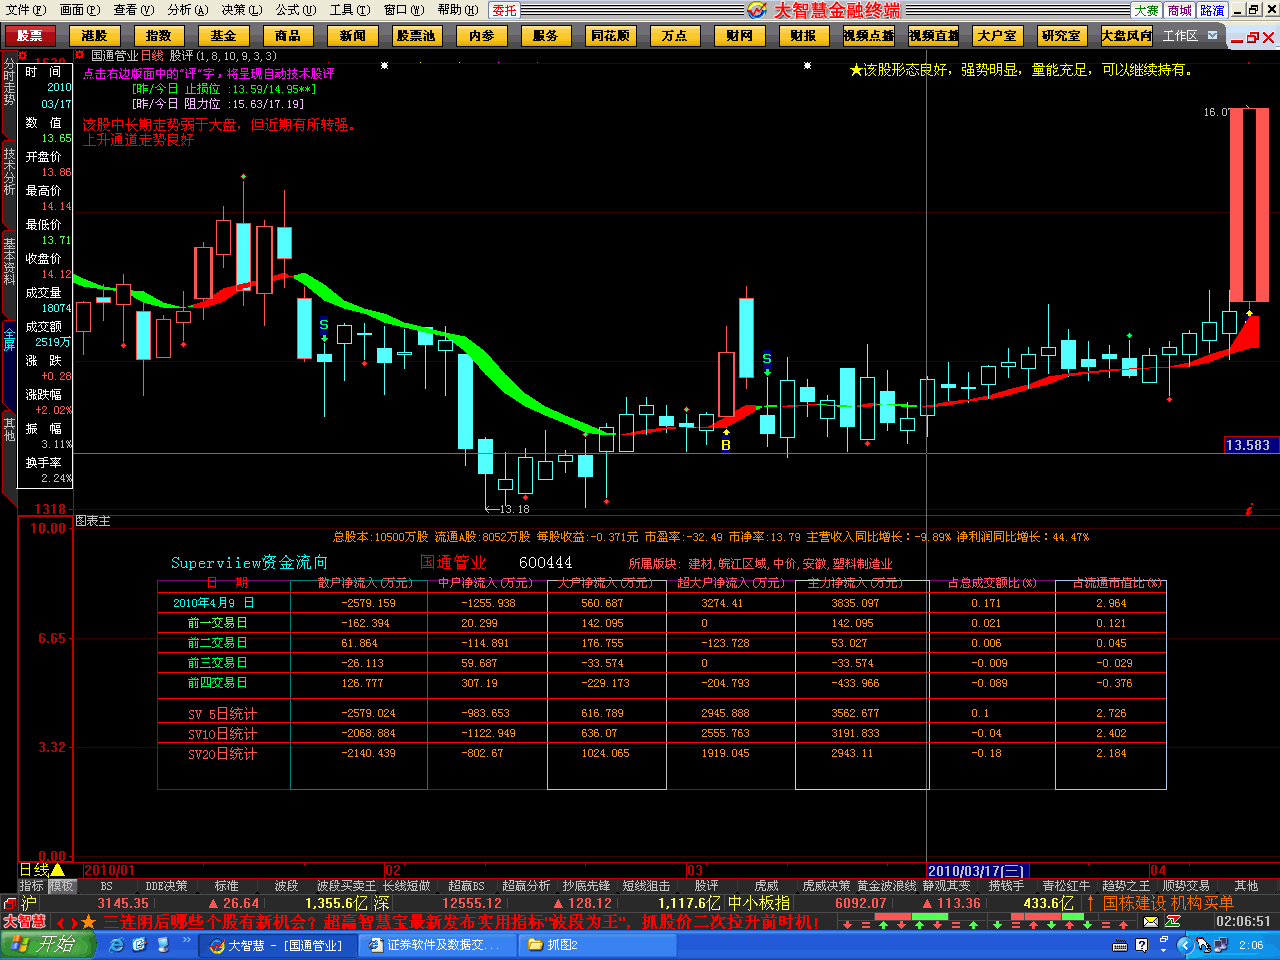Switch to the 全屏 side tab

pos(9,339)
